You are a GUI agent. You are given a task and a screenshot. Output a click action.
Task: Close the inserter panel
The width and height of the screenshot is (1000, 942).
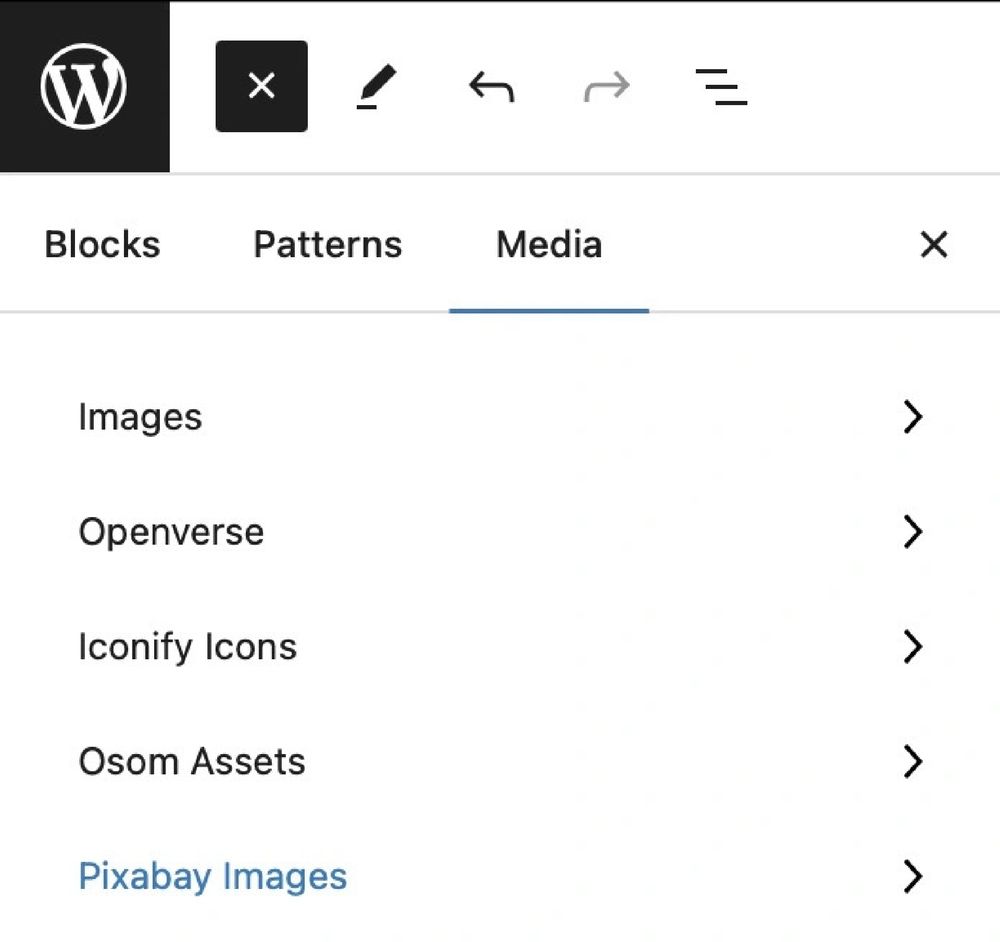pos(933,245)
